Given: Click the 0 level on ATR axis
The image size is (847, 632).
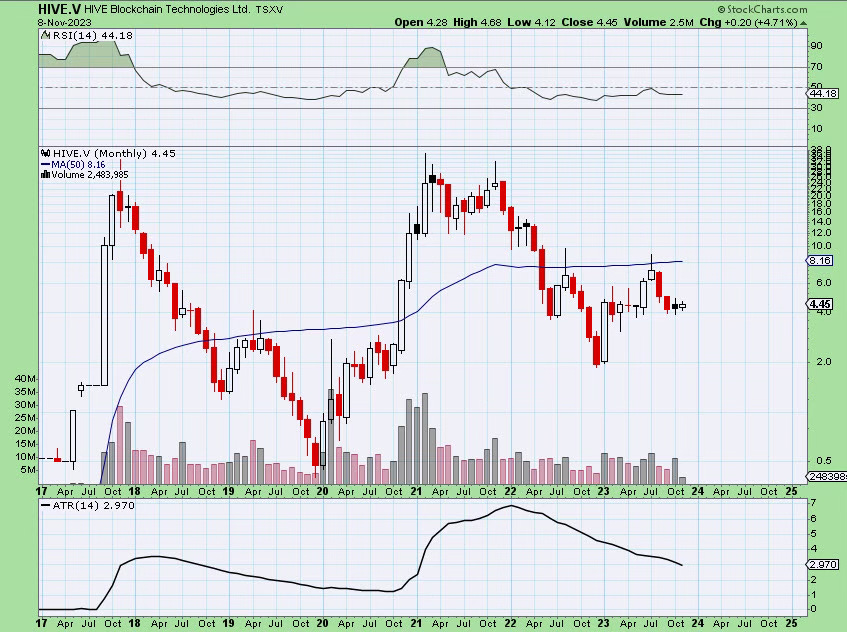Looking at the screenshot, I should (x=814, y=609).
